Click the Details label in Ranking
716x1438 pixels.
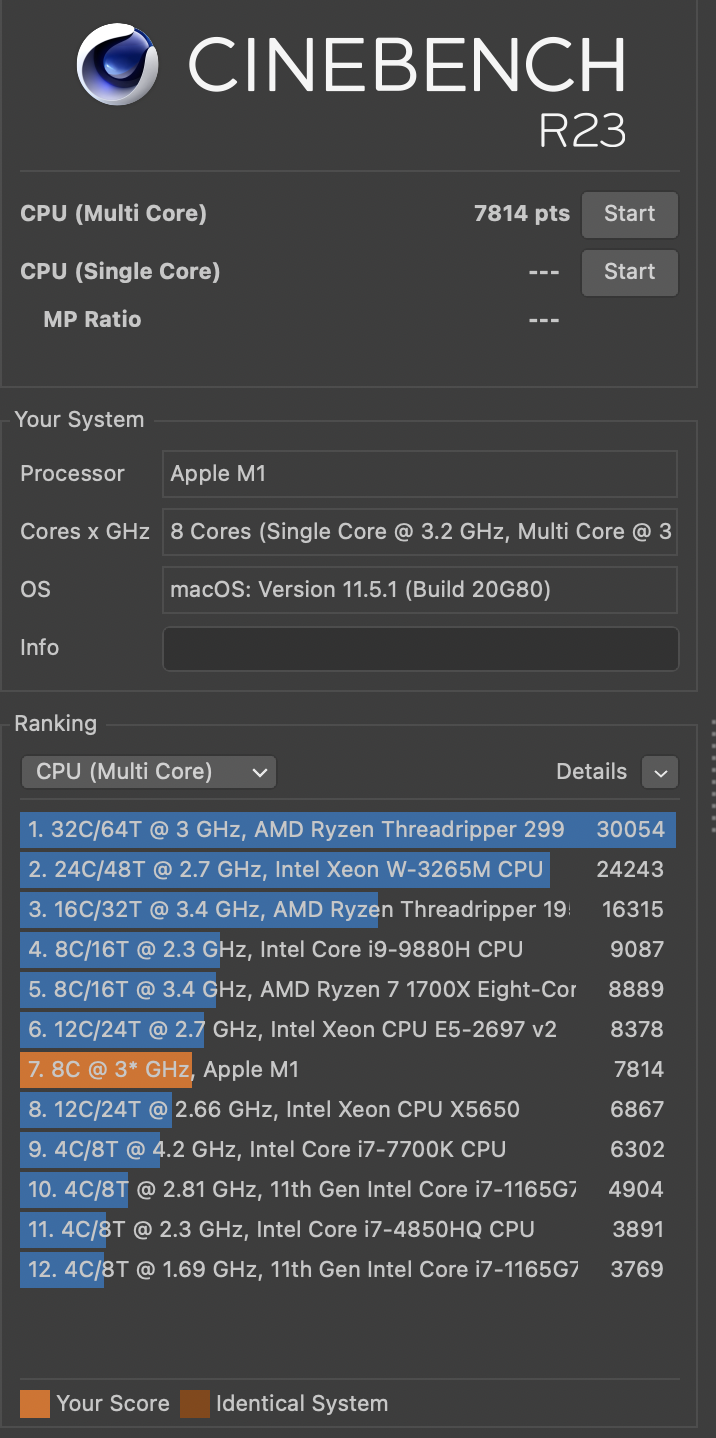(591, 772)
